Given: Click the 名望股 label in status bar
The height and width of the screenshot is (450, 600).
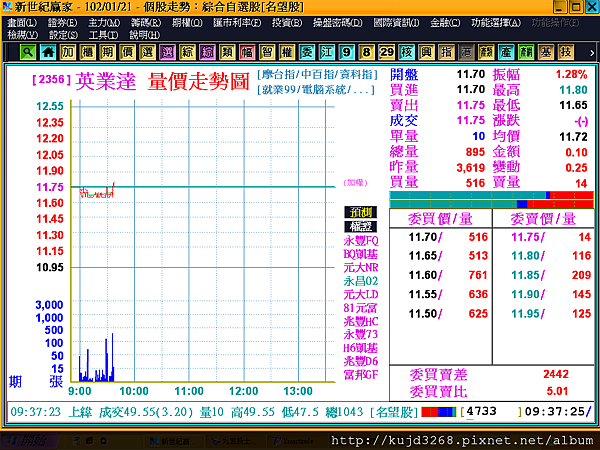Looking at the screenshot, I should pyautogui.click(x=394, y=412).
